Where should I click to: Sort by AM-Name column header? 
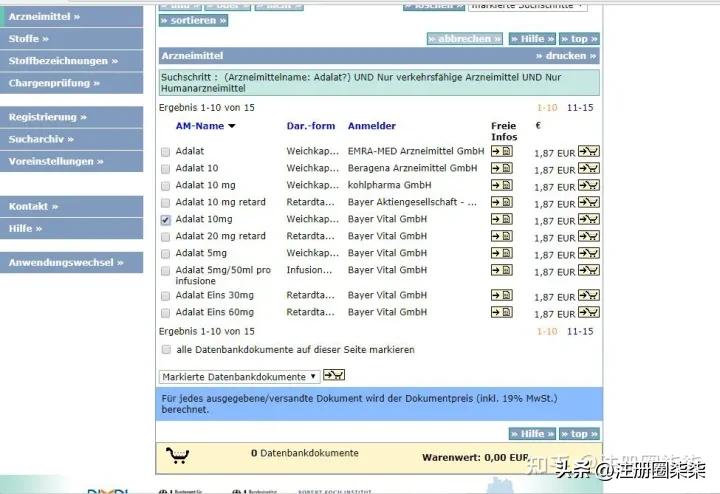point(200,126)
